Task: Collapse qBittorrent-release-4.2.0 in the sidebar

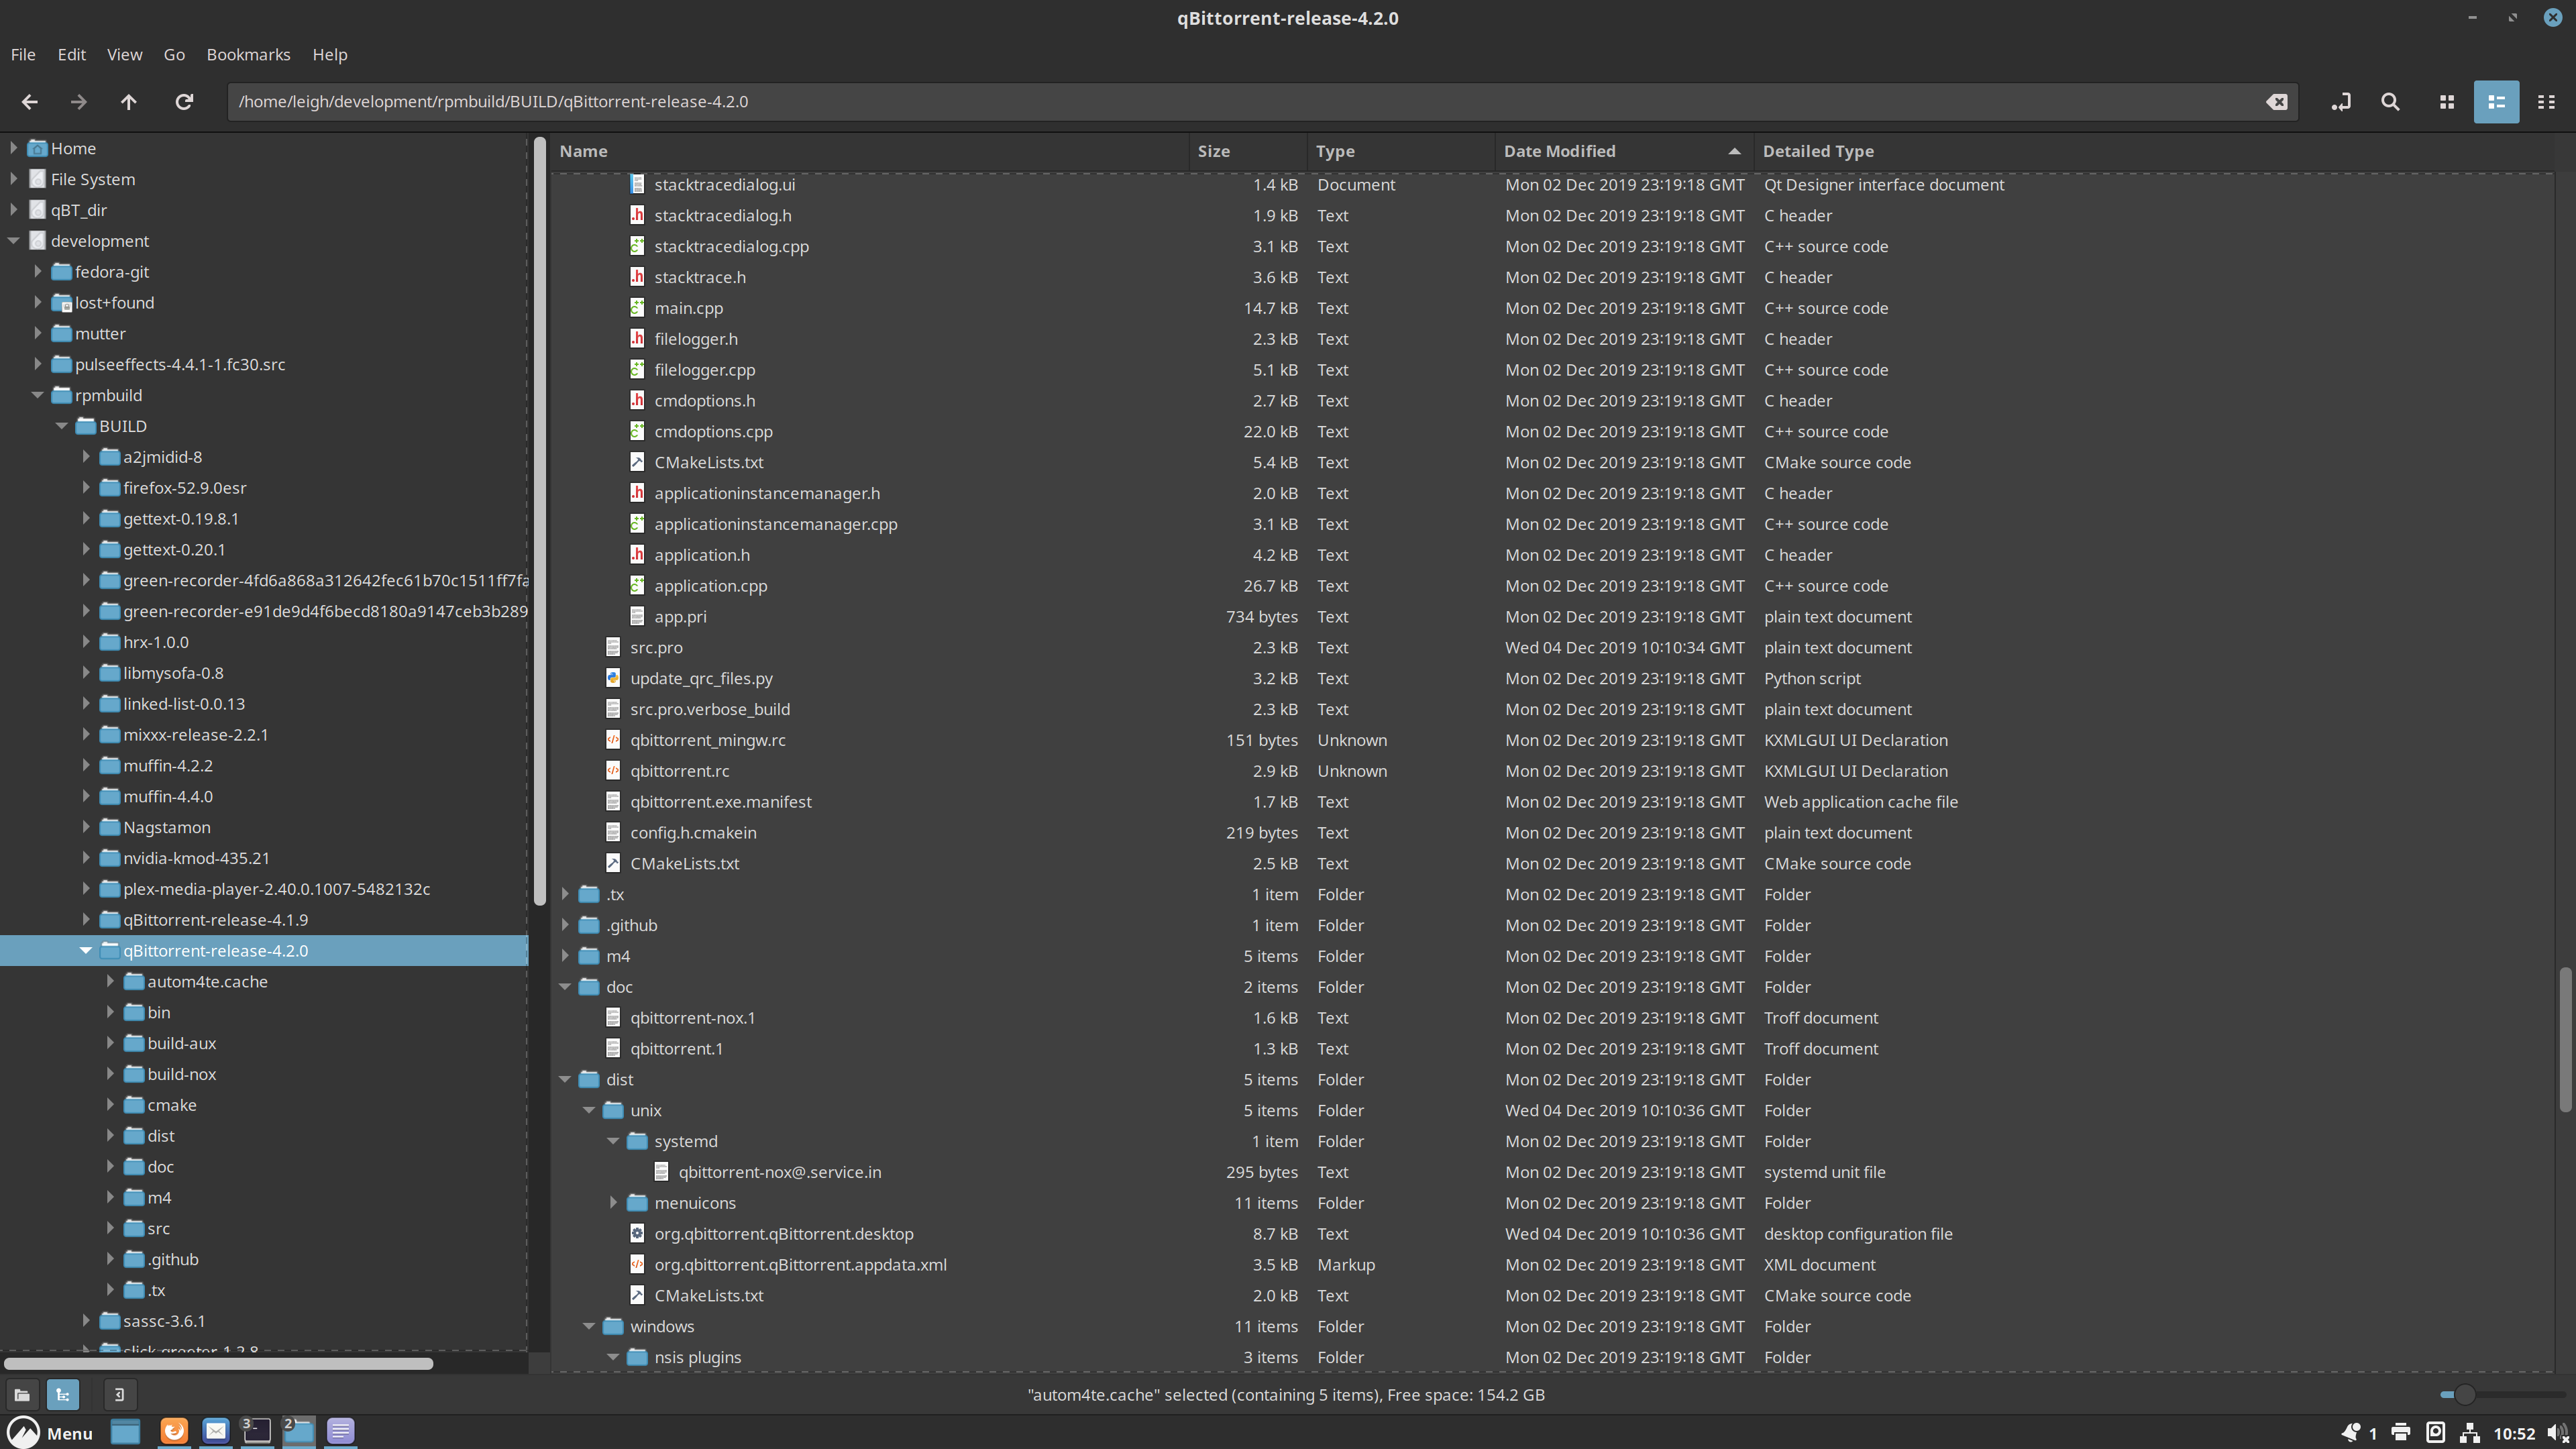Action: 86,950
